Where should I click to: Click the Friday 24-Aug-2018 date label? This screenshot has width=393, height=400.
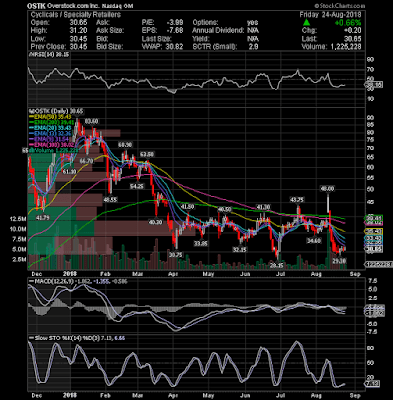330,15
